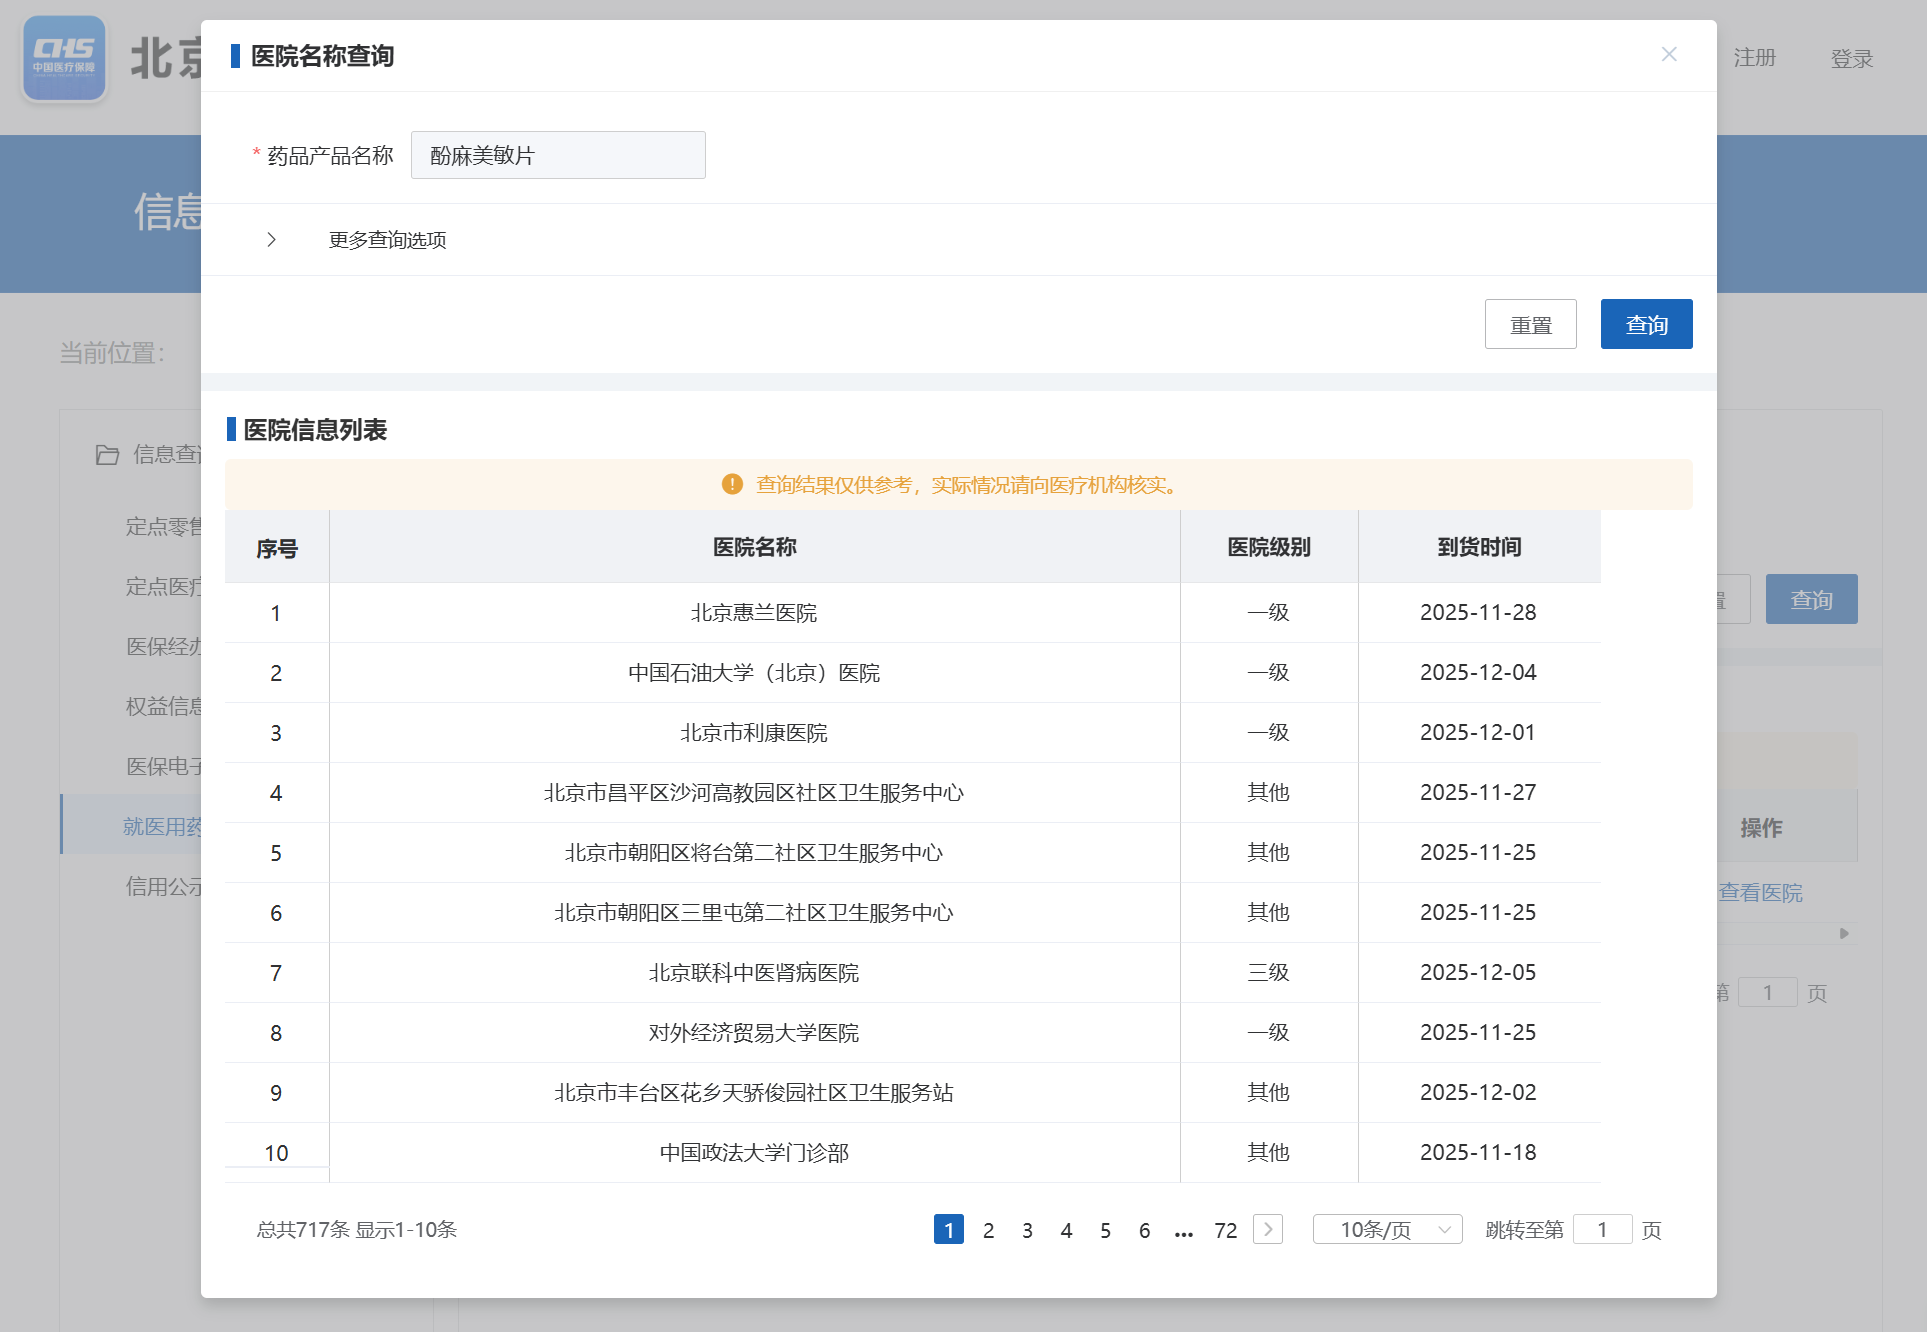
Task: Click the 药品产品名称 input field
Action: [x=558, y=156]
